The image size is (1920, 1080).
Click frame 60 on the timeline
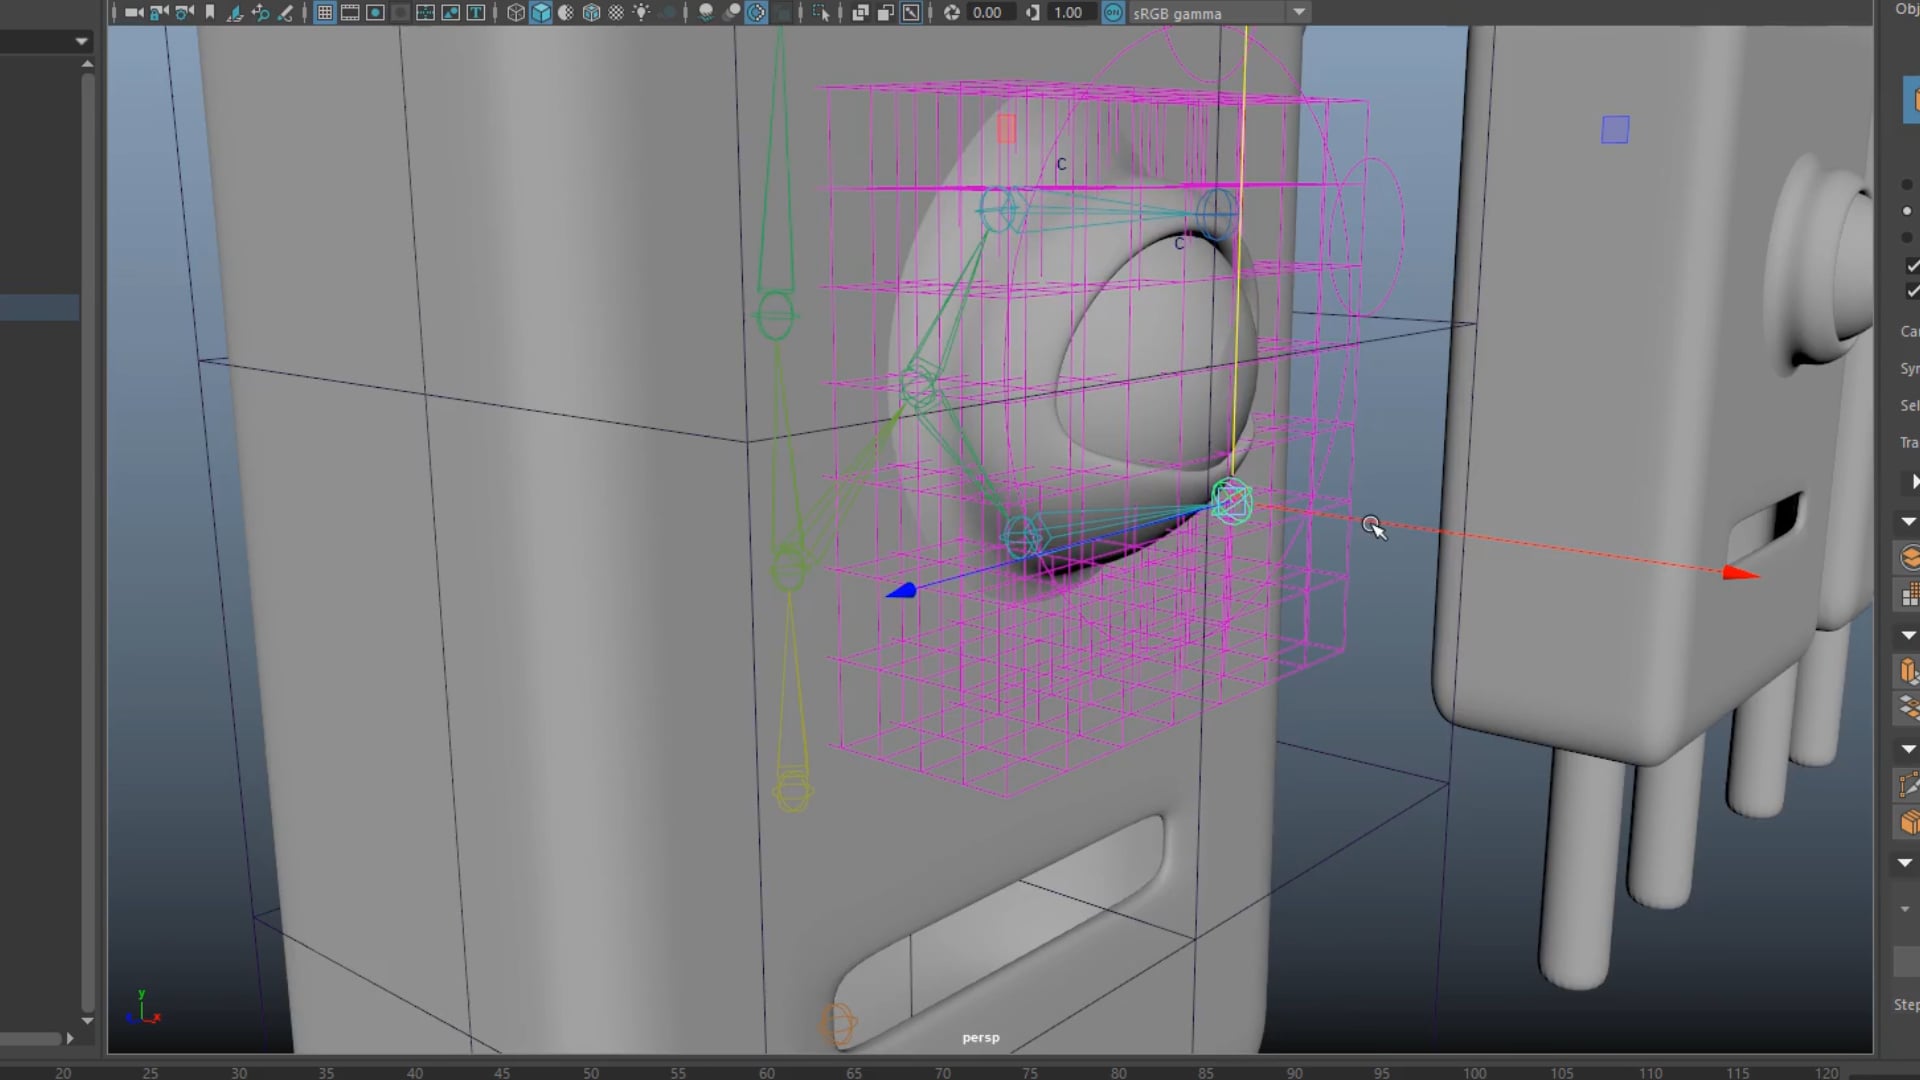click(x=767, y=1072)
